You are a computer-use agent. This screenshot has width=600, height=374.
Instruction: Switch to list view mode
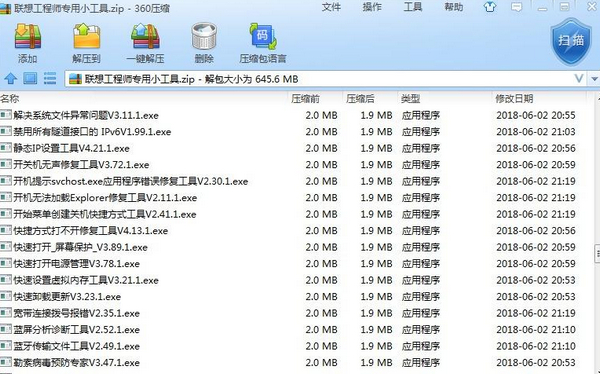pos(50,78)
